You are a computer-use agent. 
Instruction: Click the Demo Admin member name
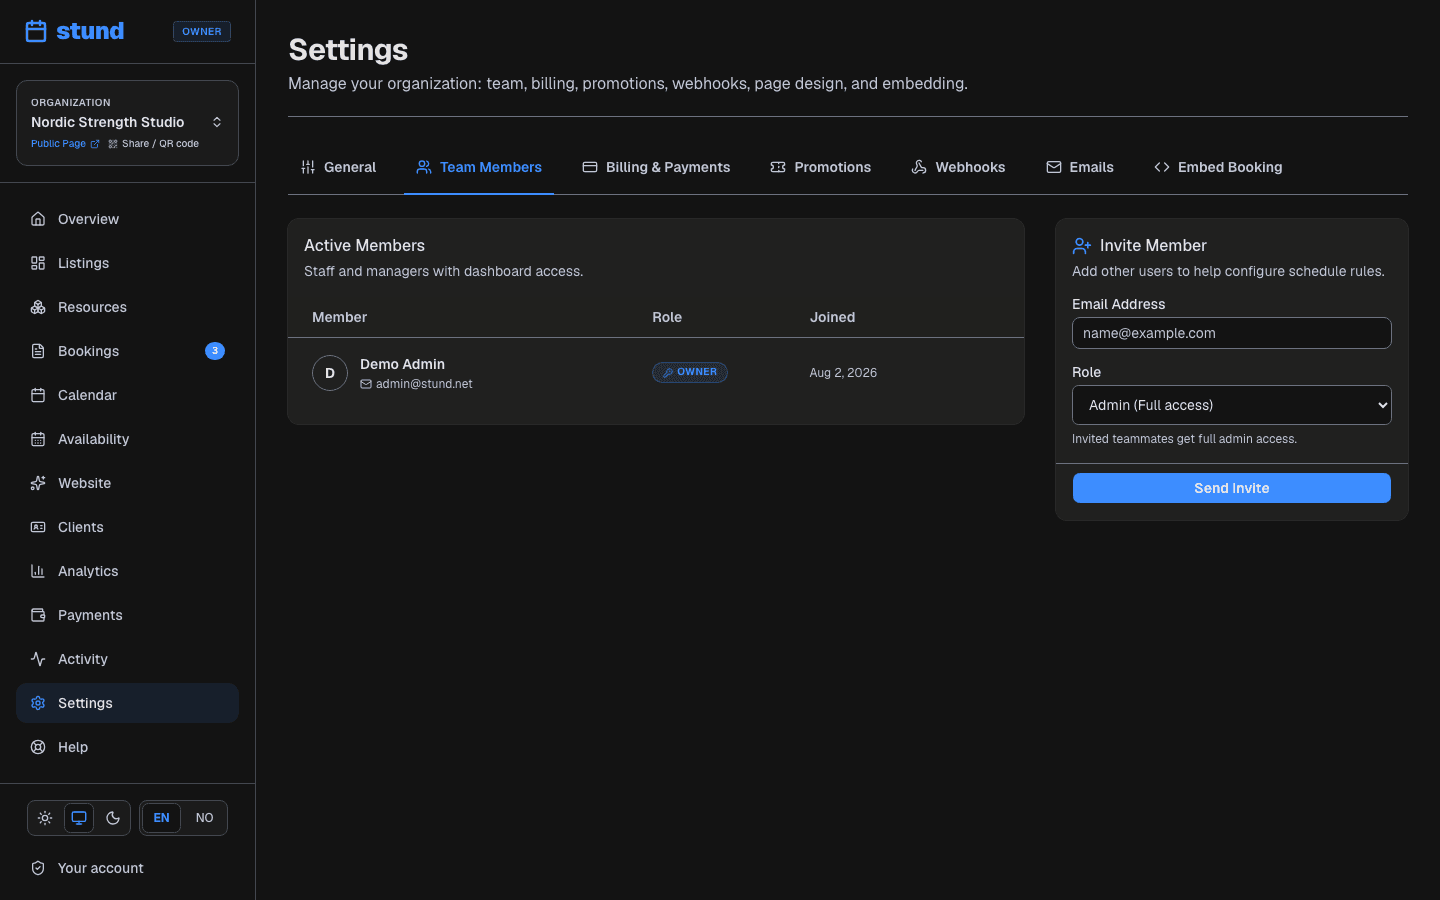(402, 364)
